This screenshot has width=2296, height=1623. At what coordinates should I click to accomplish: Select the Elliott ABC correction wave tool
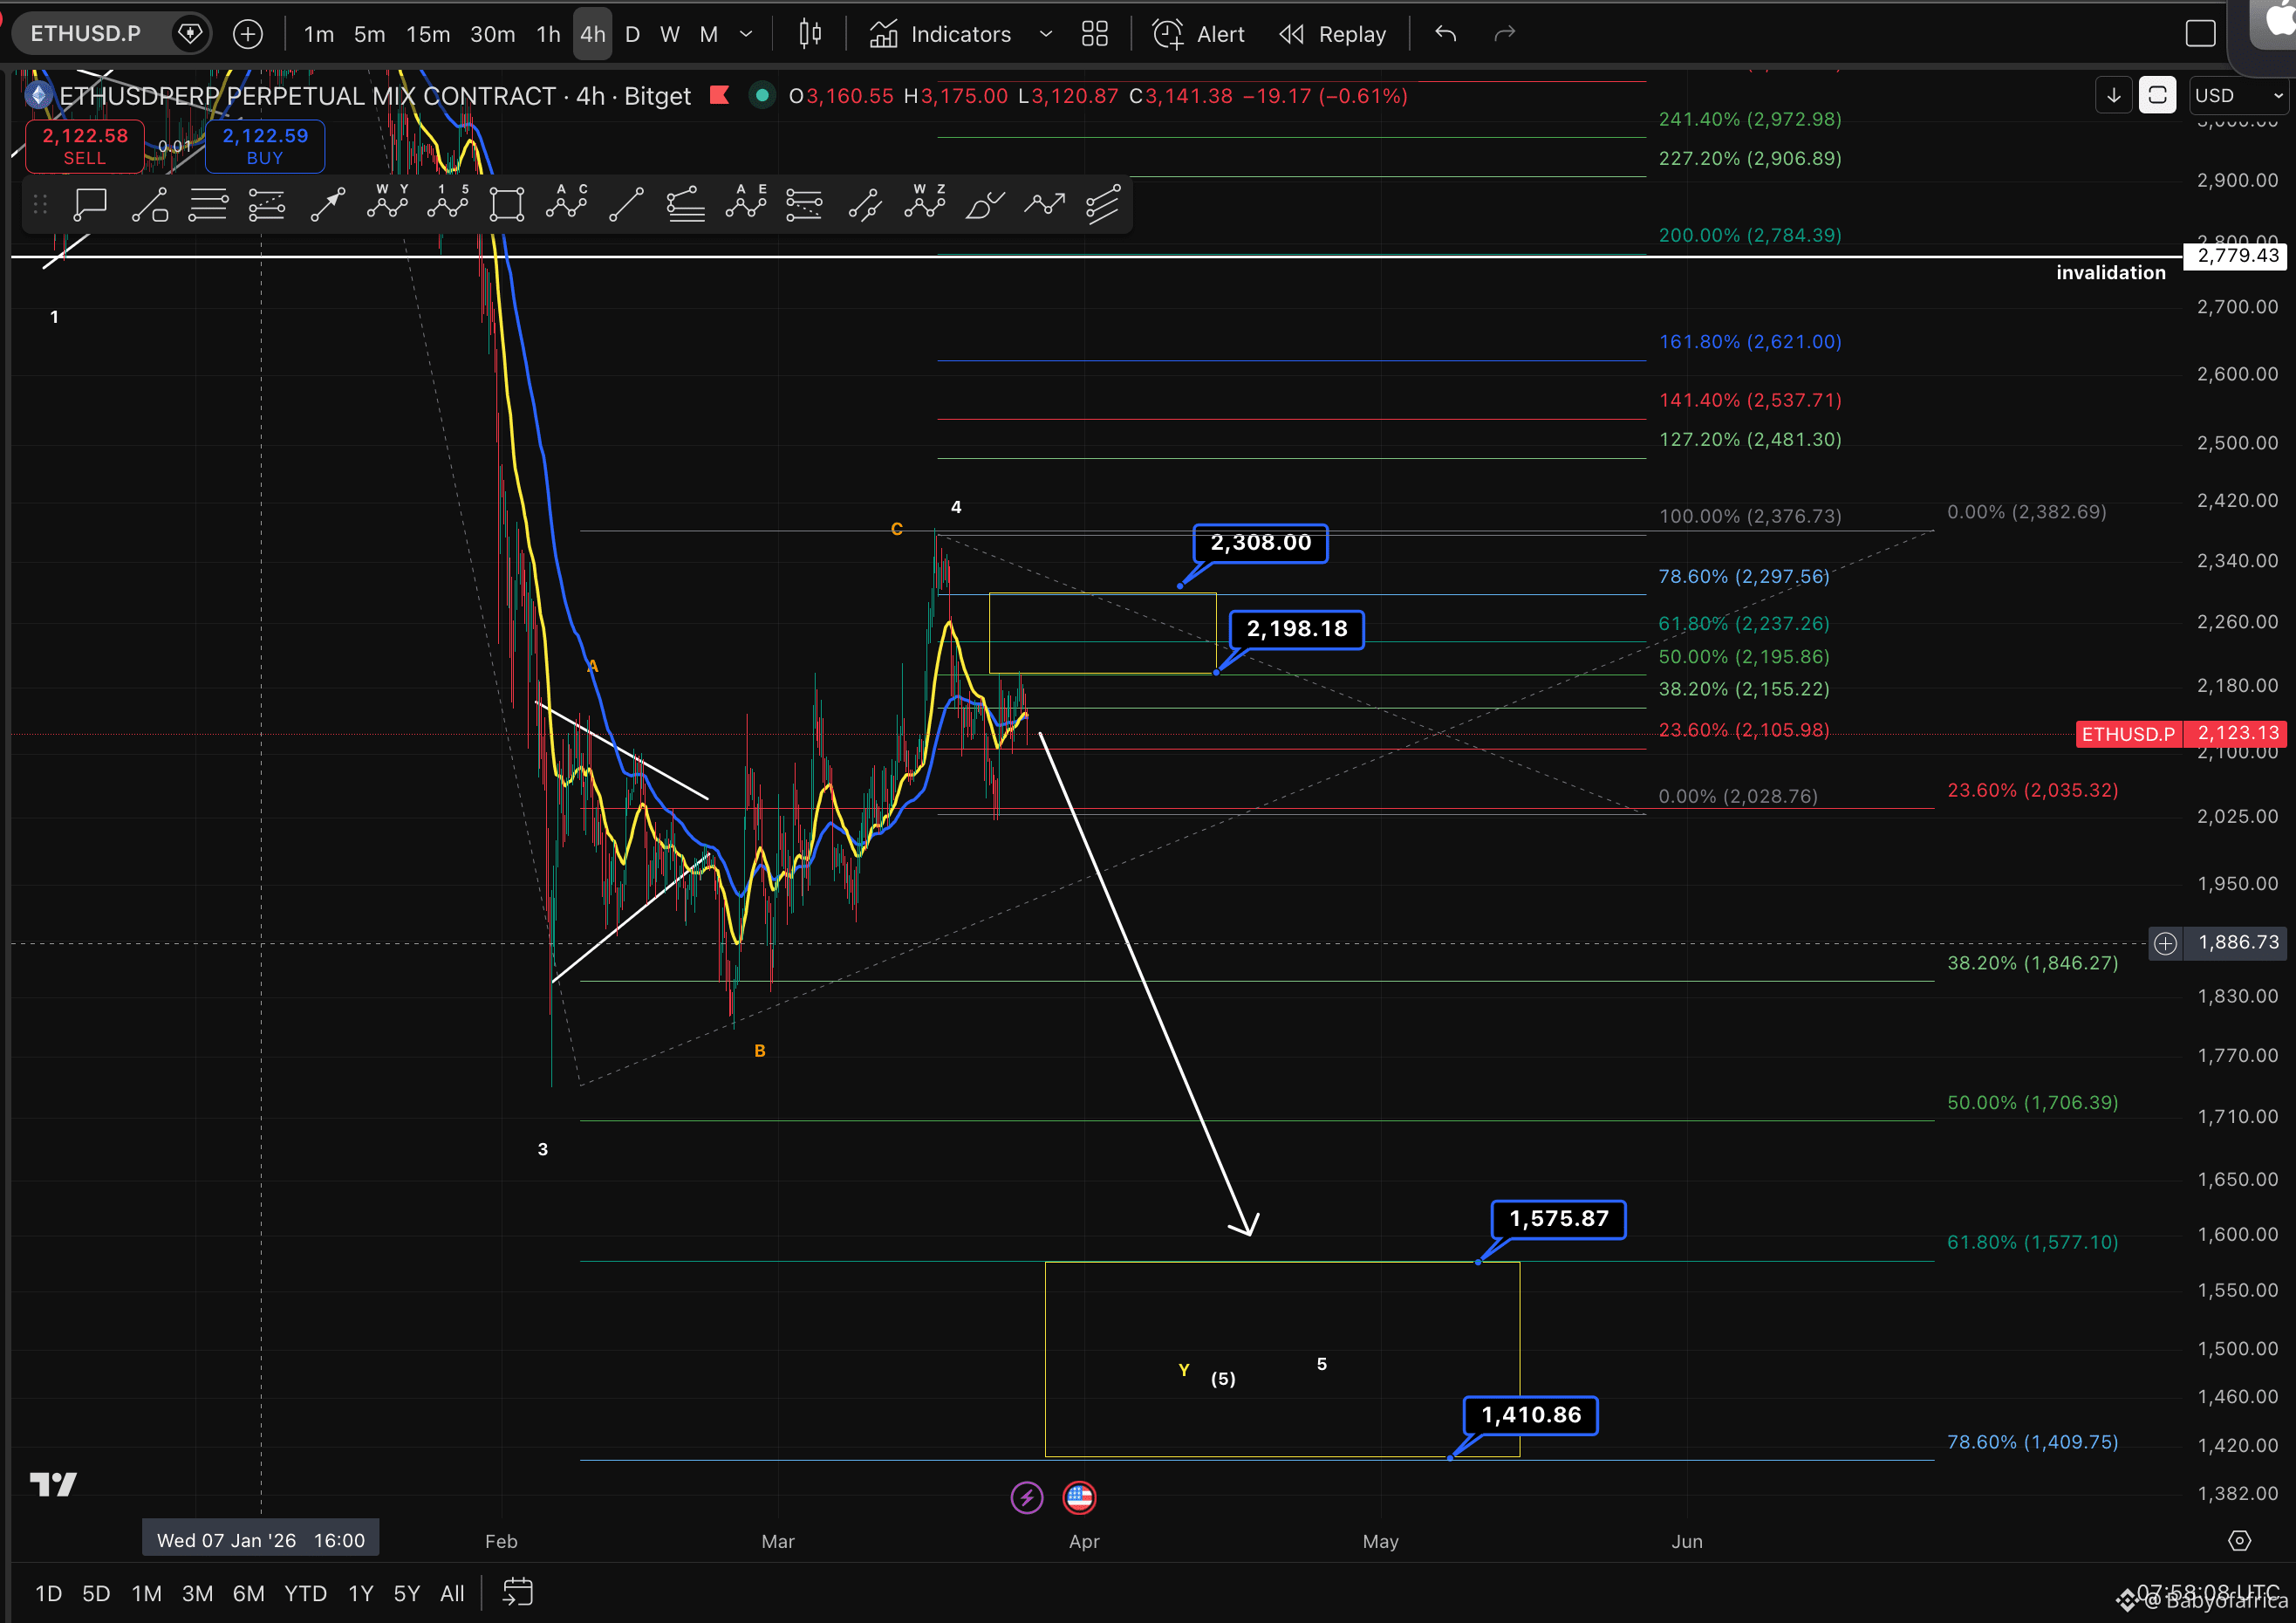tap(566, 202)
